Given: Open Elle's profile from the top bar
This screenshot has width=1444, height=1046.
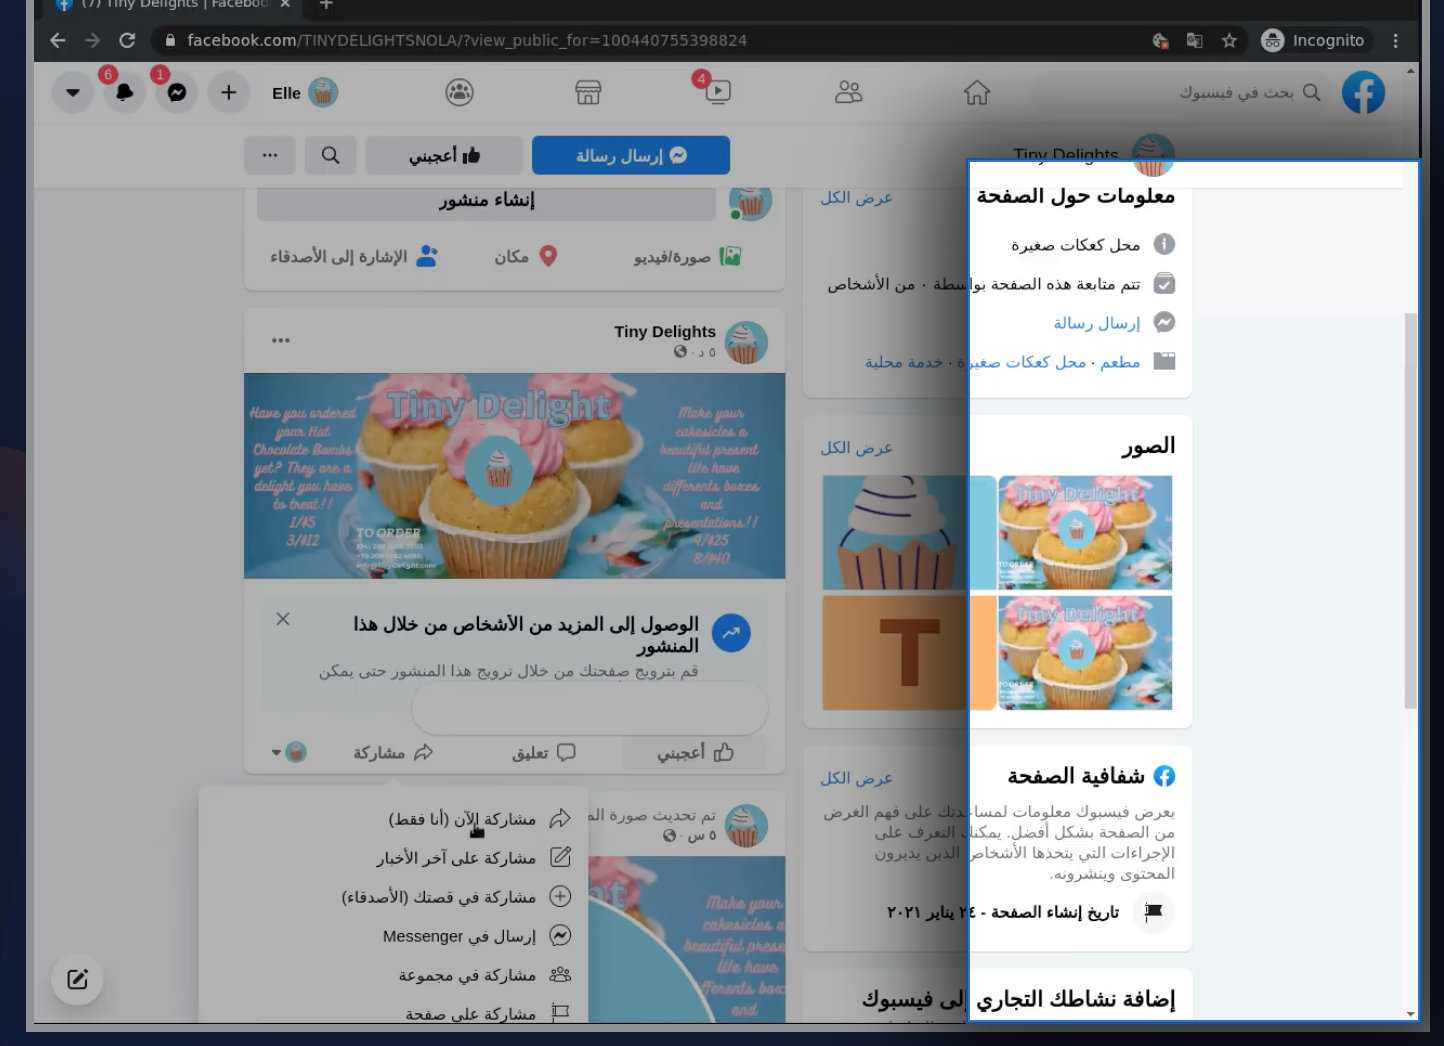Looking at the screenshot, I should coord(305,93).
